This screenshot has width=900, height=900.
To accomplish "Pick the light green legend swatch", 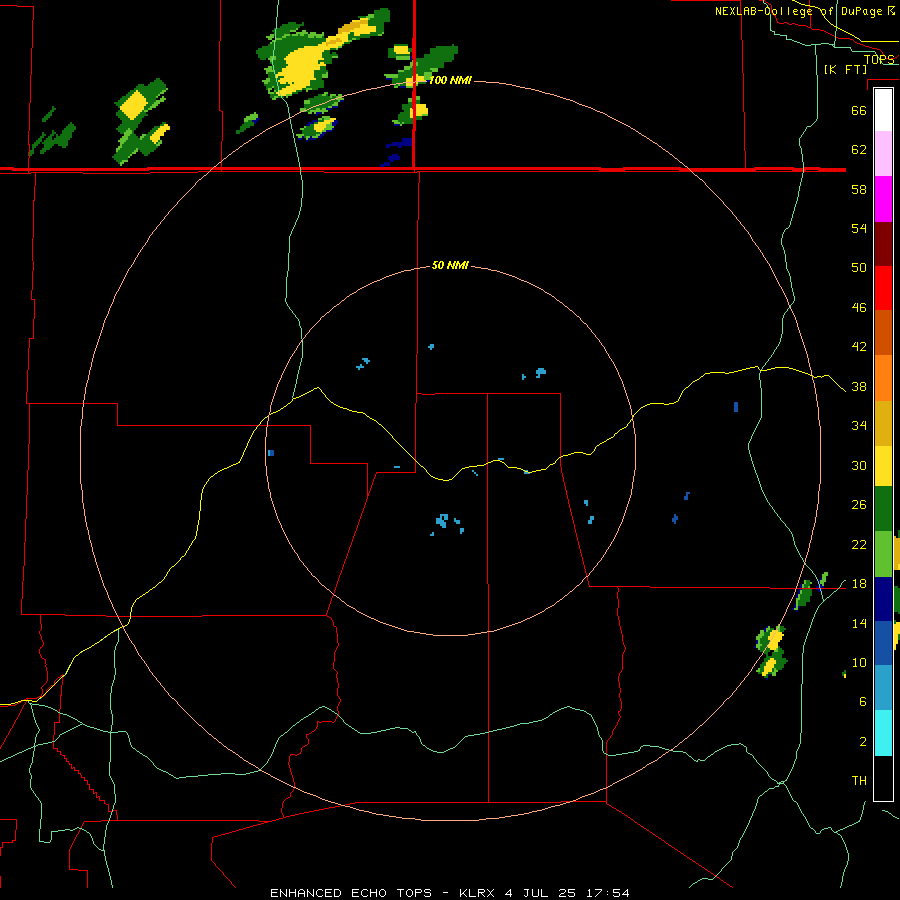I will (883, 554).
